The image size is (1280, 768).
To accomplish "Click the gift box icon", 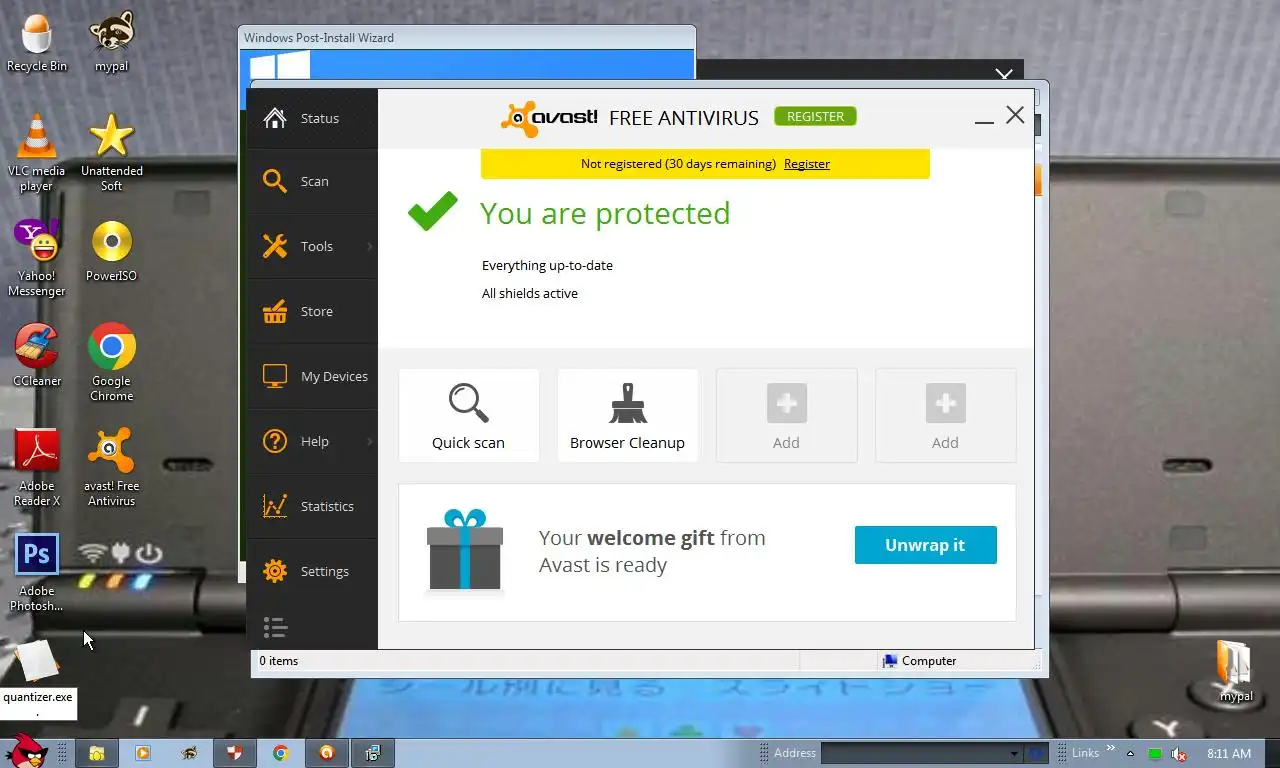I will (464, 550).
